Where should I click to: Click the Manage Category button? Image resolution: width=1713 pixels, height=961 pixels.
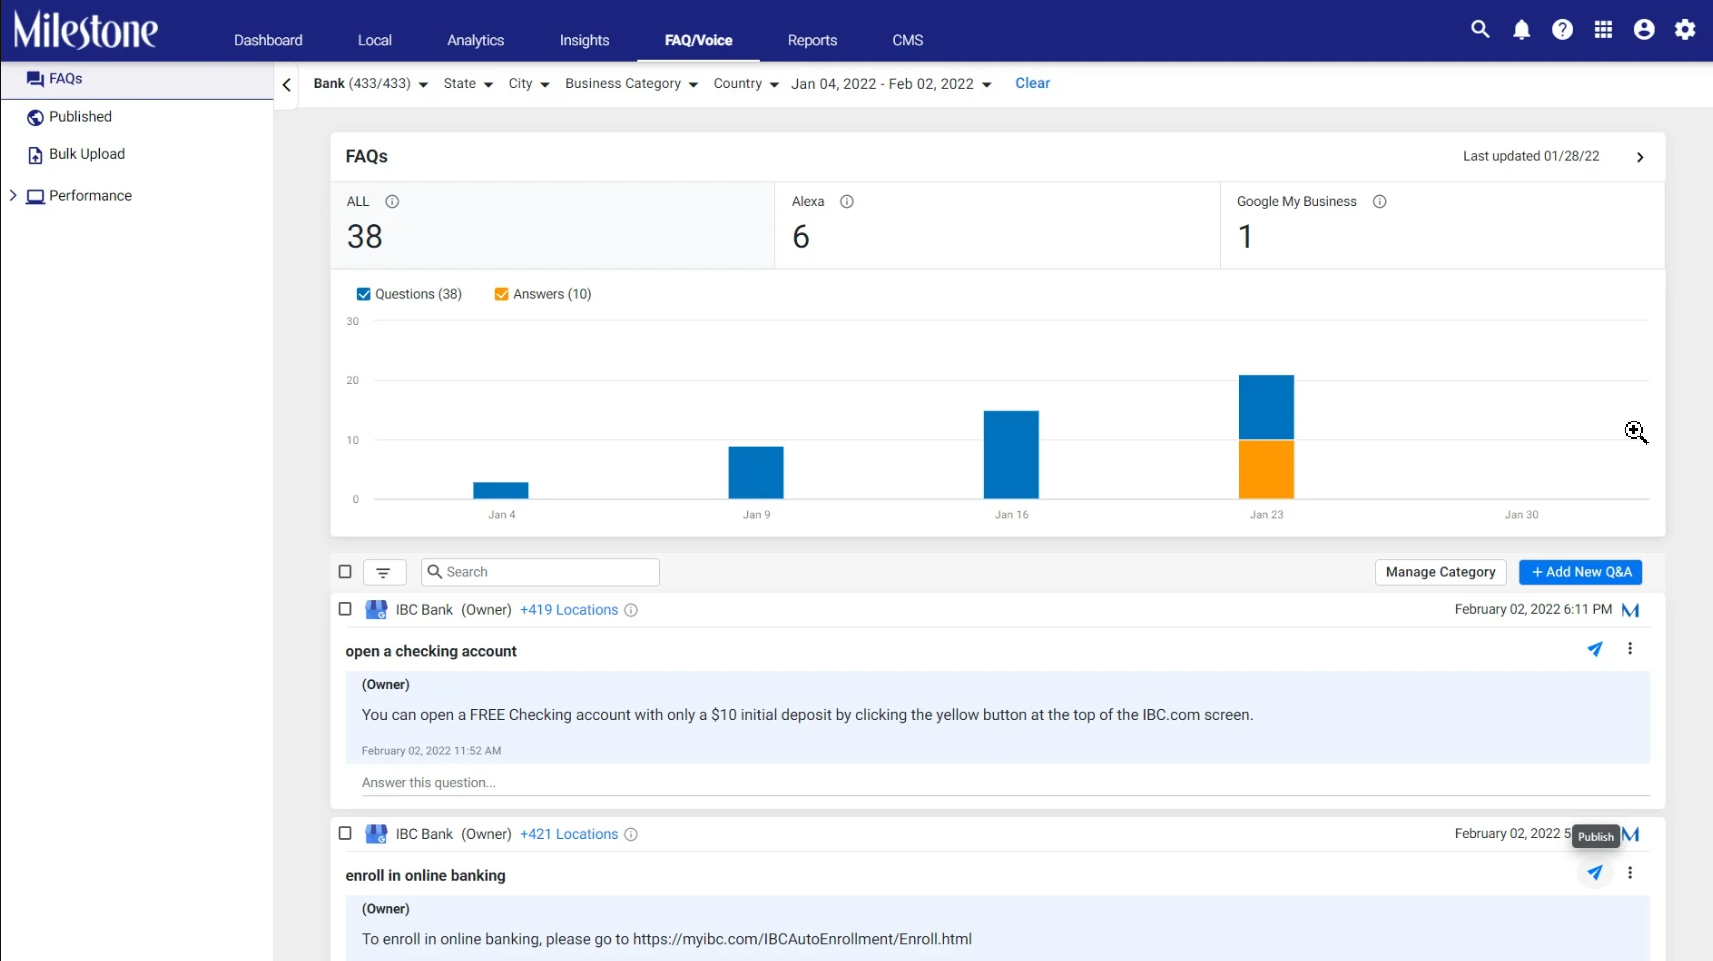(x=1440, y=572)
